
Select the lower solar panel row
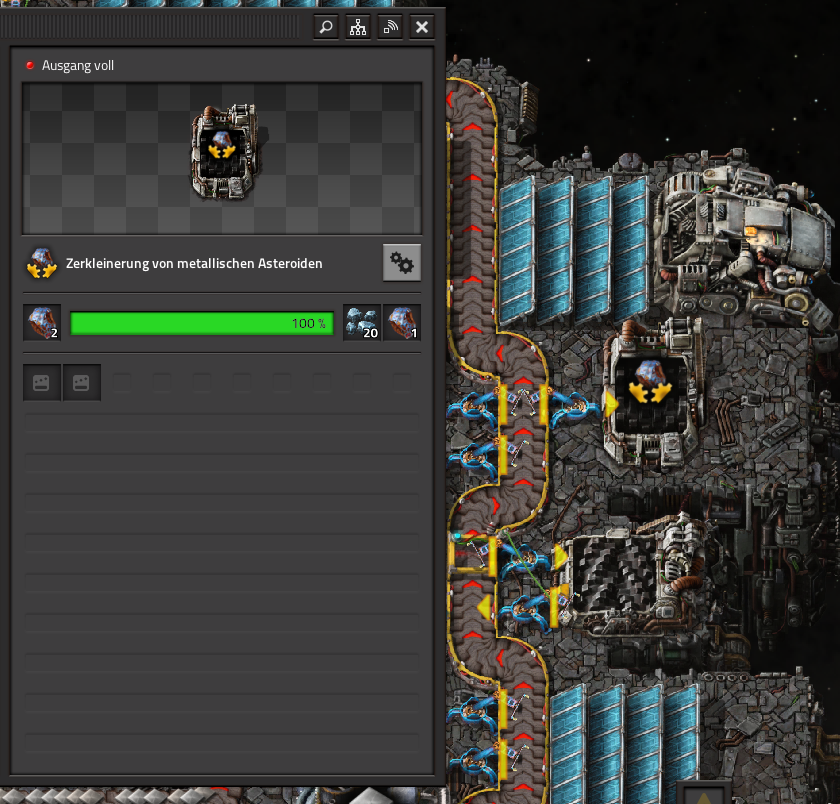[624, 742]
